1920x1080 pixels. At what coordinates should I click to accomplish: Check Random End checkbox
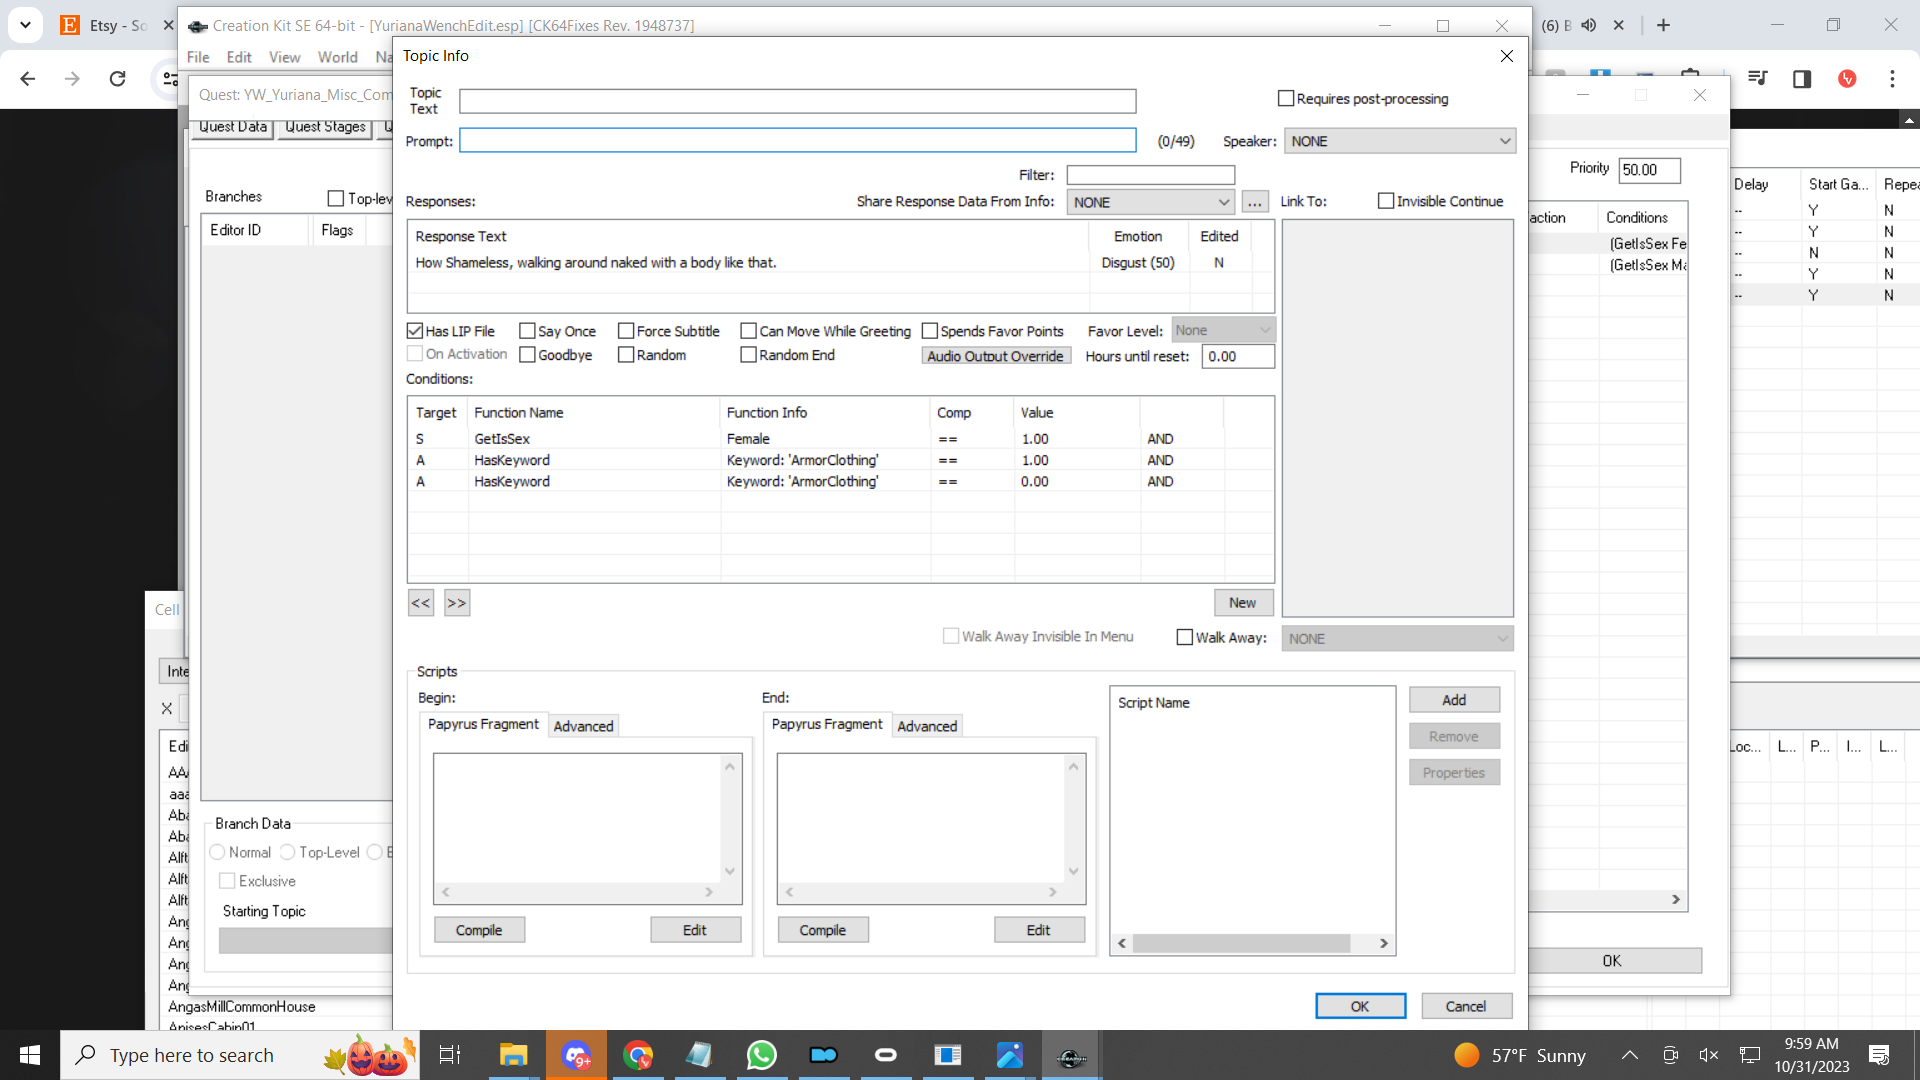pyautogui.click(x=748, y=355)
